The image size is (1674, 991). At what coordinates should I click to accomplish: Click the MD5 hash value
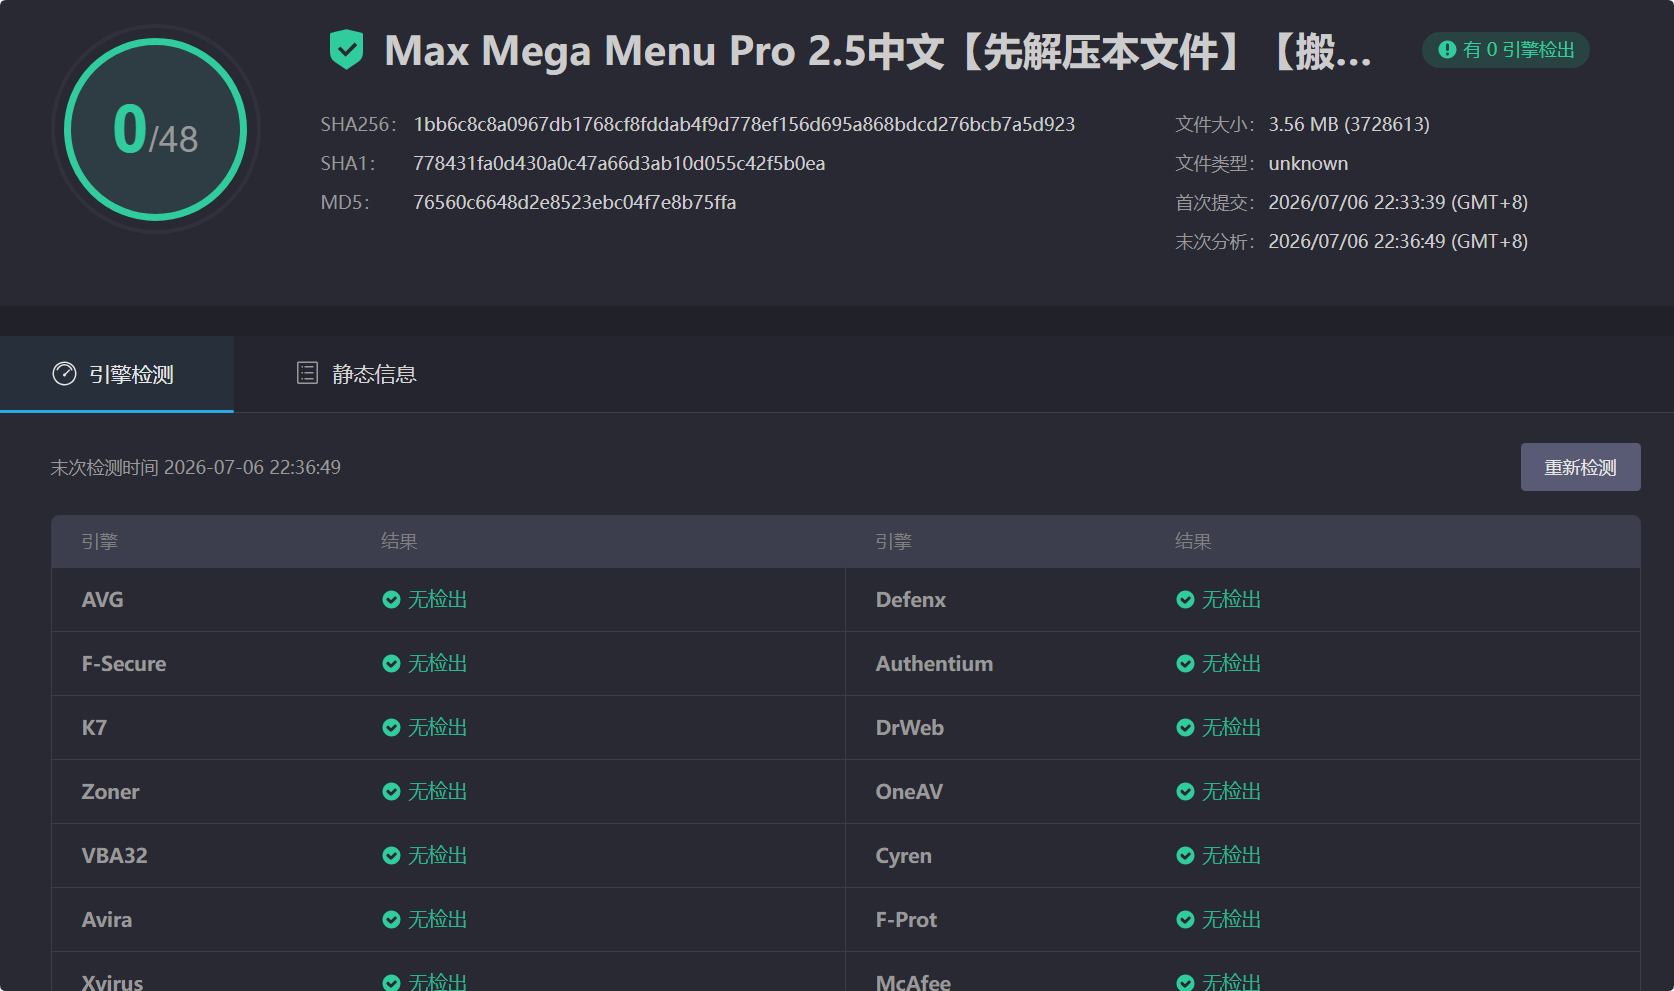tap(575, 202)
